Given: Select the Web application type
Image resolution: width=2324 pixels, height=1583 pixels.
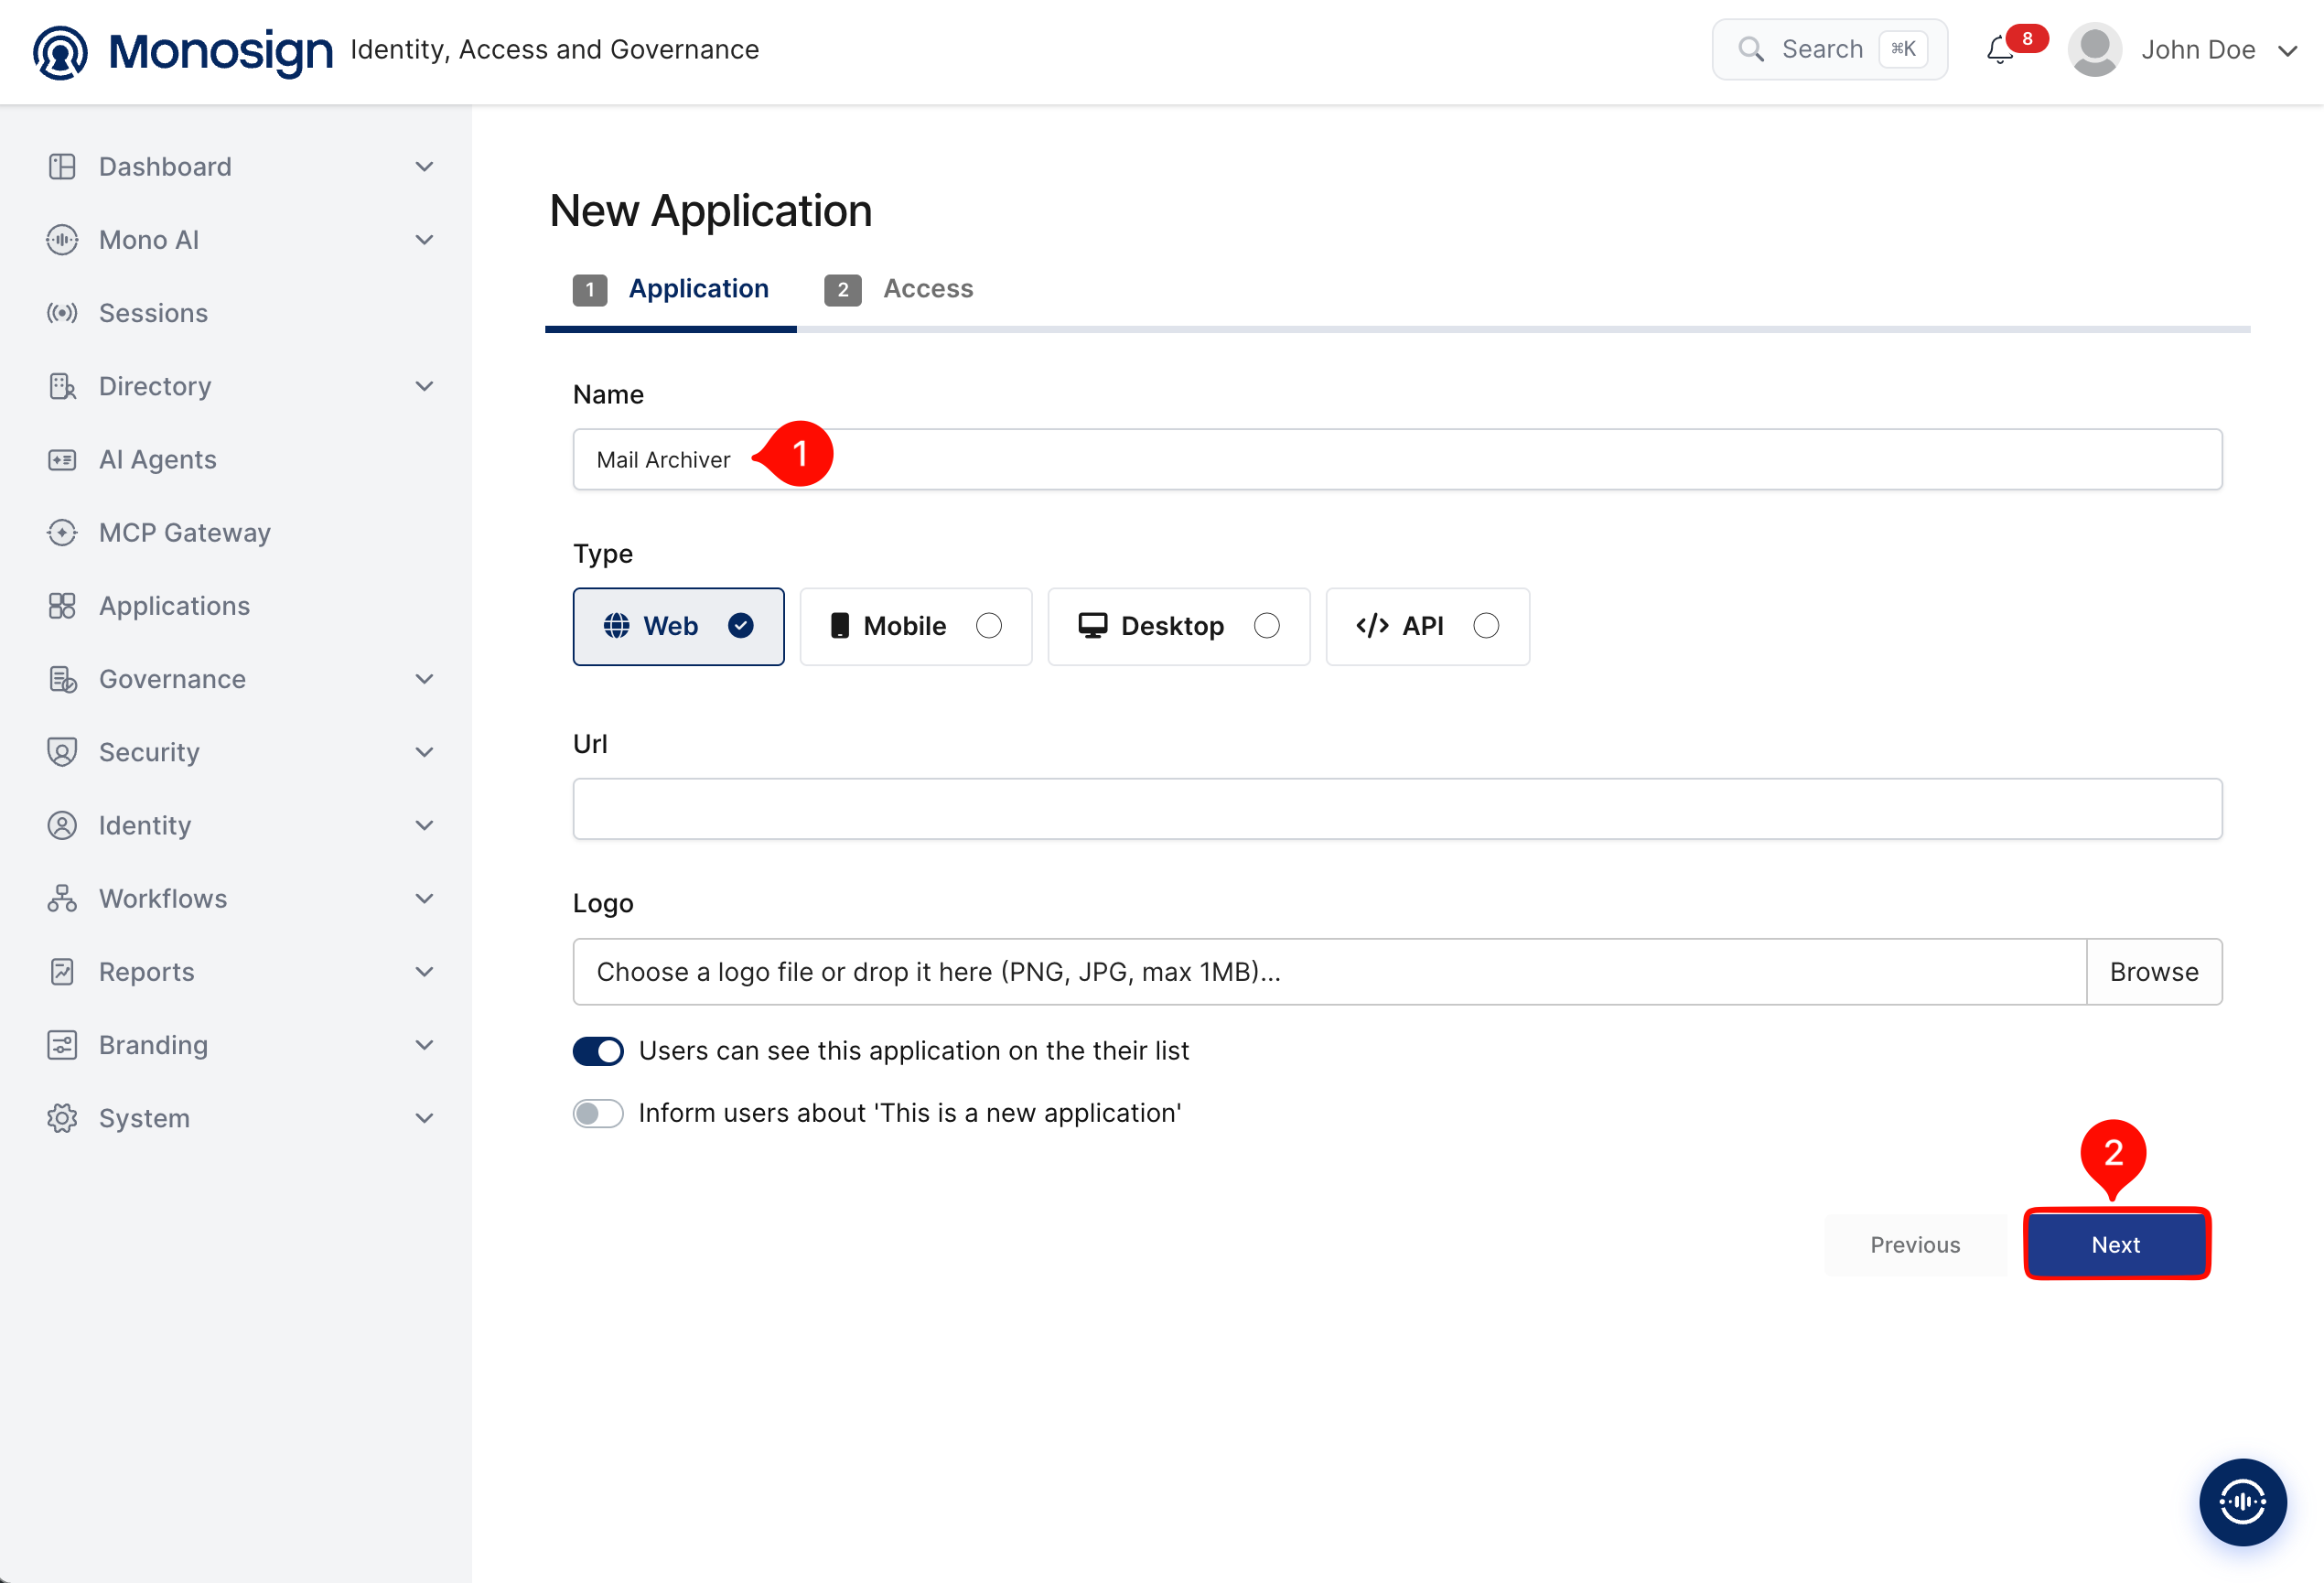Looking at the screenshot, I should [678, 626].
